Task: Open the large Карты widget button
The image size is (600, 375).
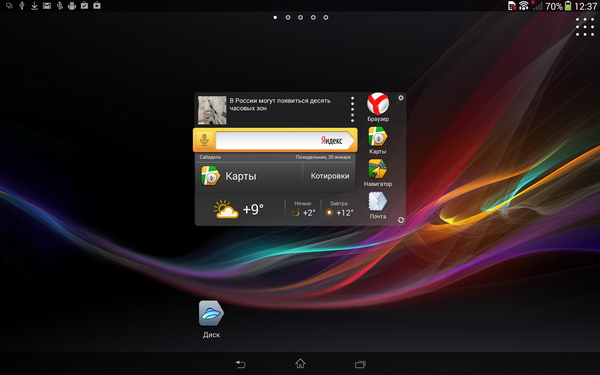Action: tap(249, 176)
